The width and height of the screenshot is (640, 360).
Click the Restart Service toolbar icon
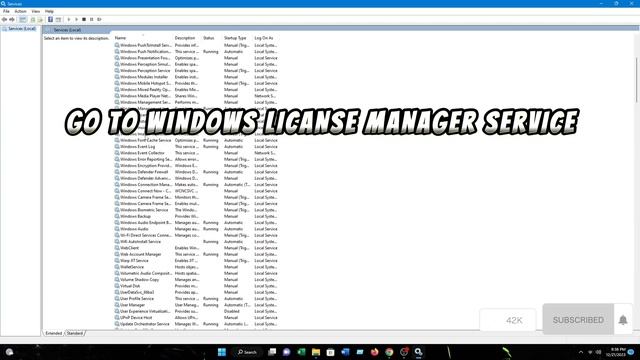[99, 19]
